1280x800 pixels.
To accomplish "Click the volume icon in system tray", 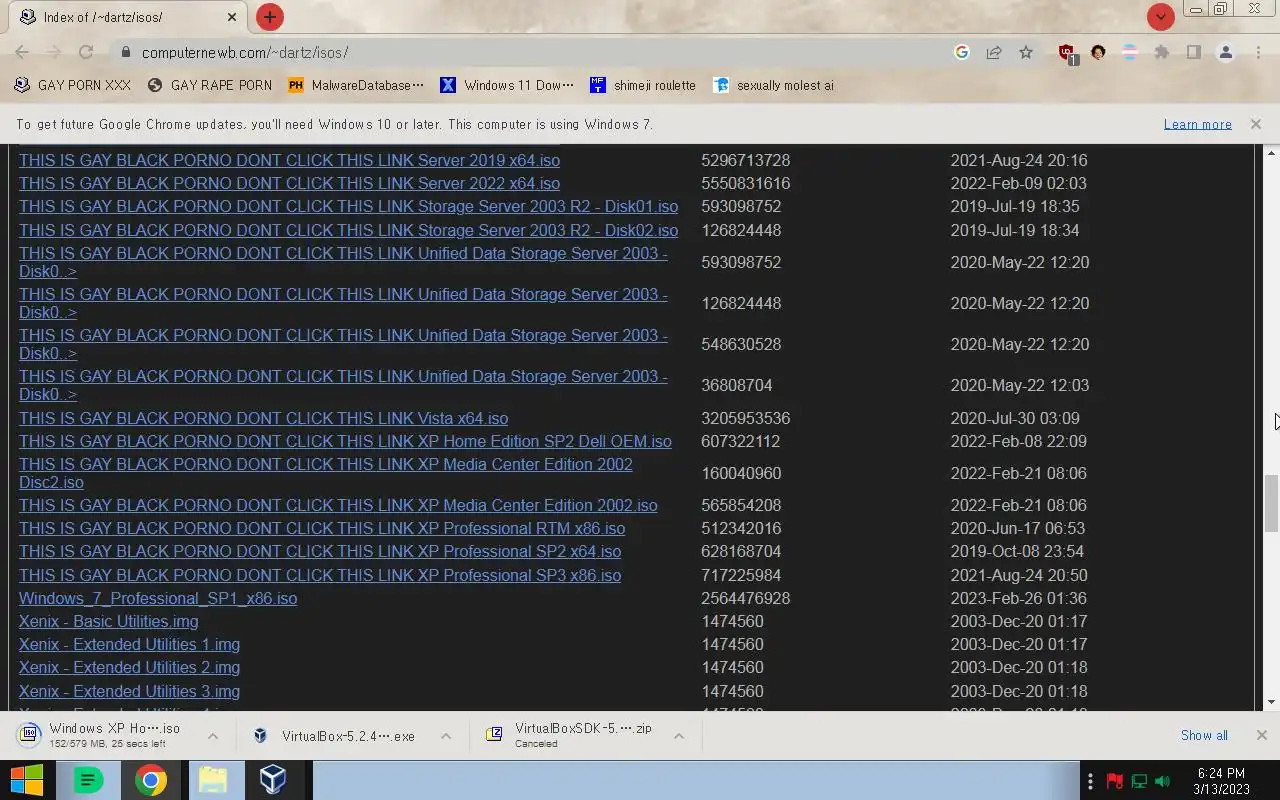I will 1163,781.
